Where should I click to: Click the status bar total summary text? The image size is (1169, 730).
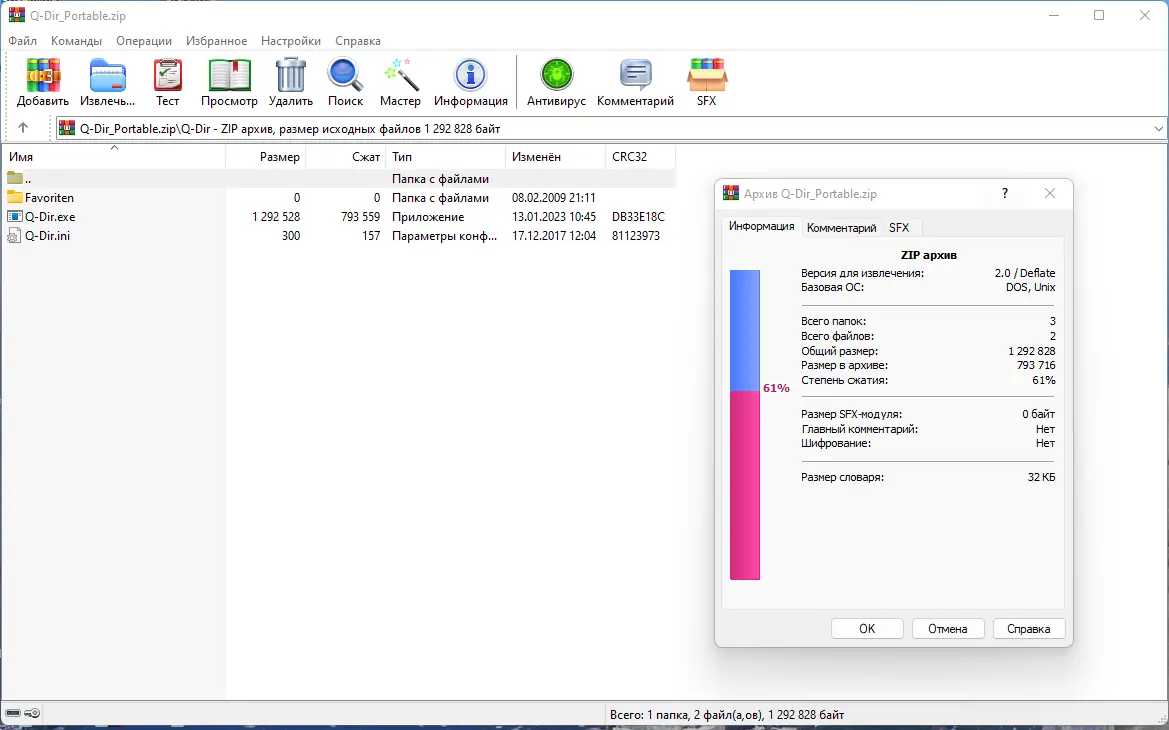click(x=727, y=714)
